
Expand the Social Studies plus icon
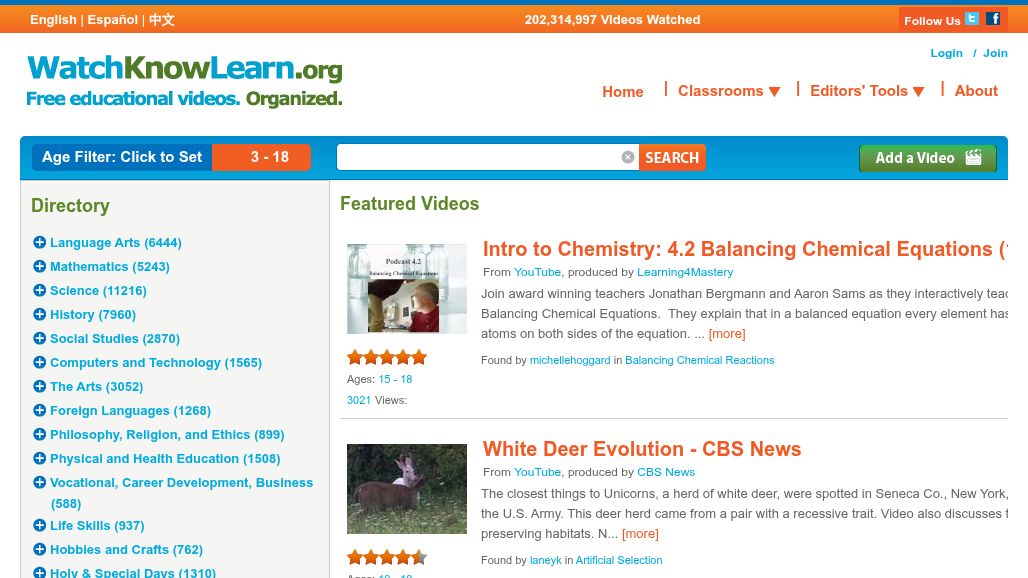pos(39,338)
